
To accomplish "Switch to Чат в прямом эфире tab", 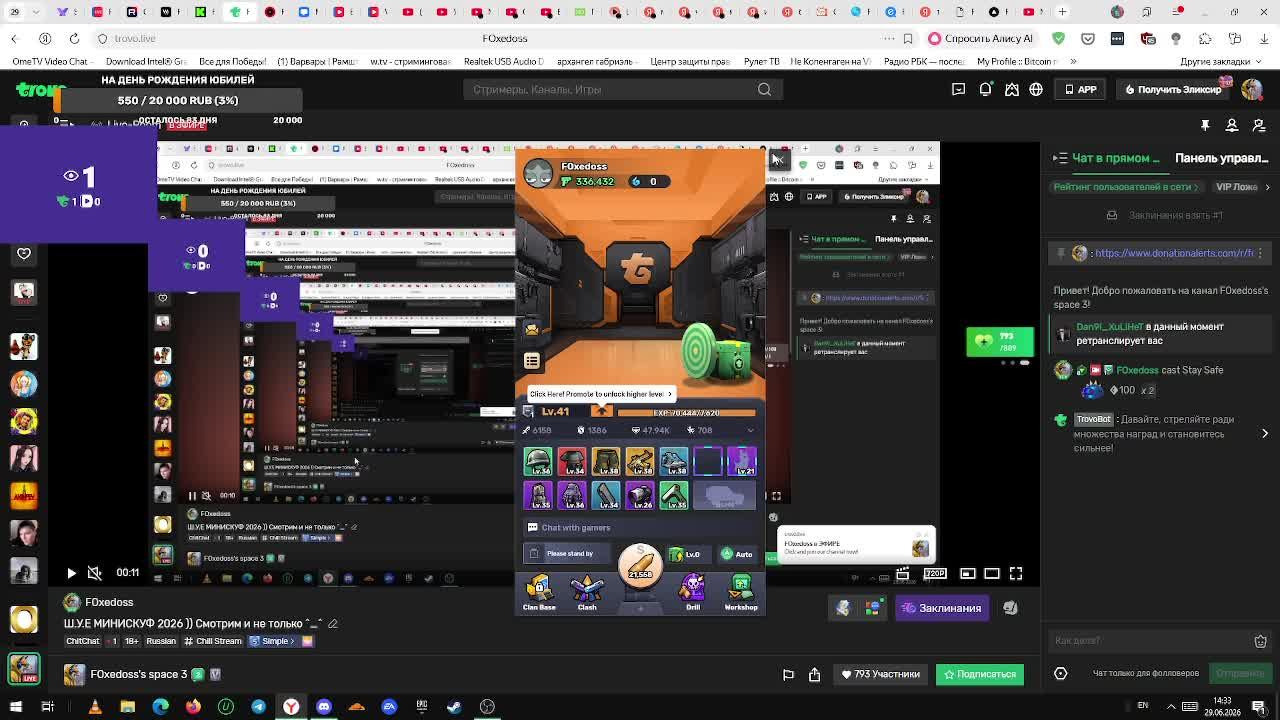I will tap(1116, 158).
